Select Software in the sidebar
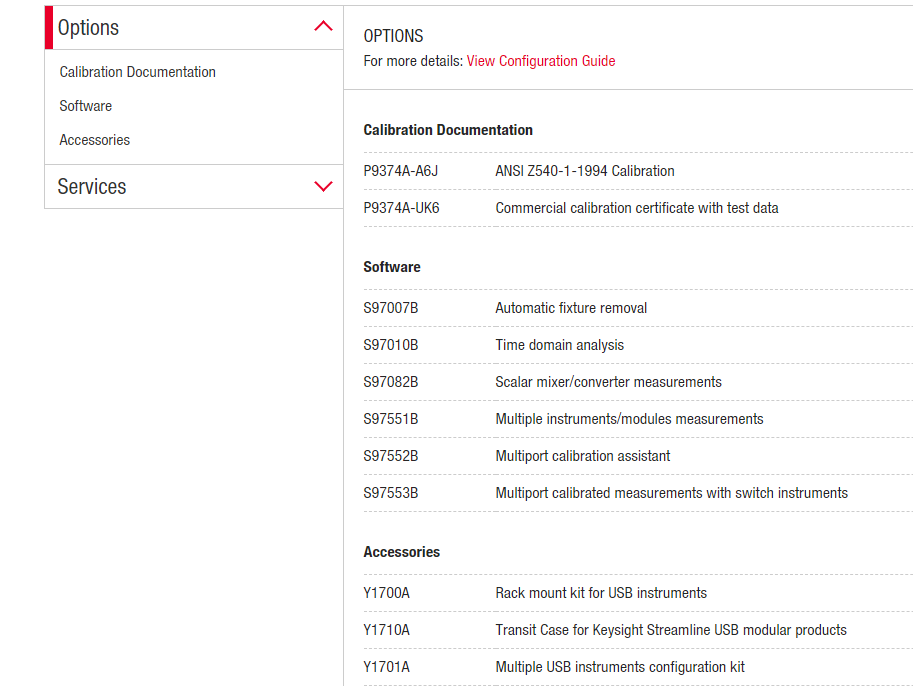 point(85,106)
